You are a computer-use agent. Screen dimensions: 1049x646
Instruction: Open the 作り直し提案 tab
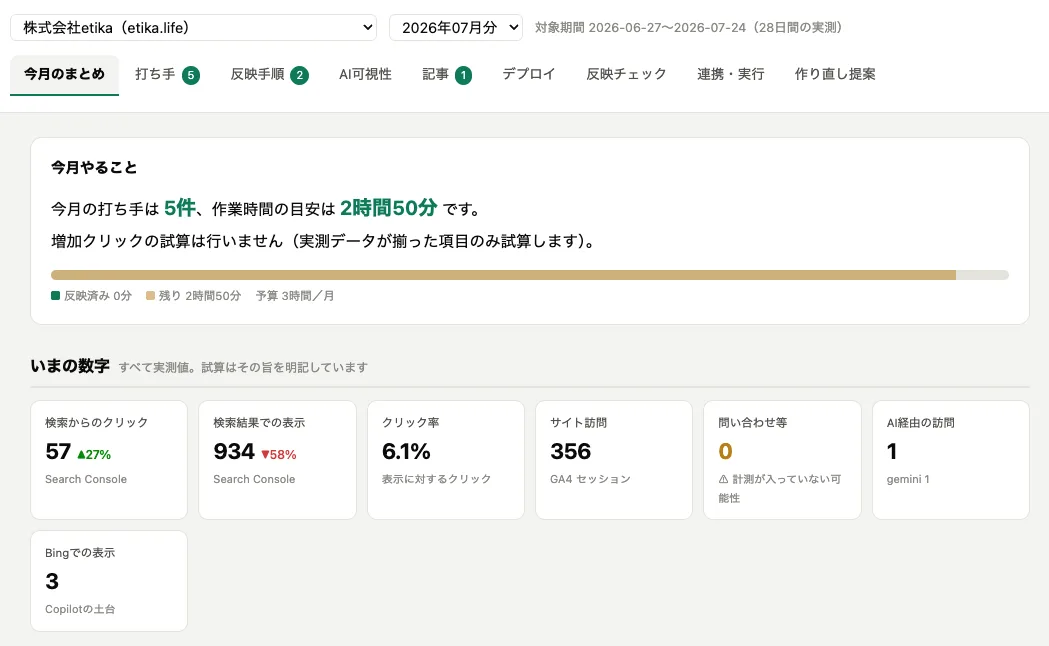835,74
